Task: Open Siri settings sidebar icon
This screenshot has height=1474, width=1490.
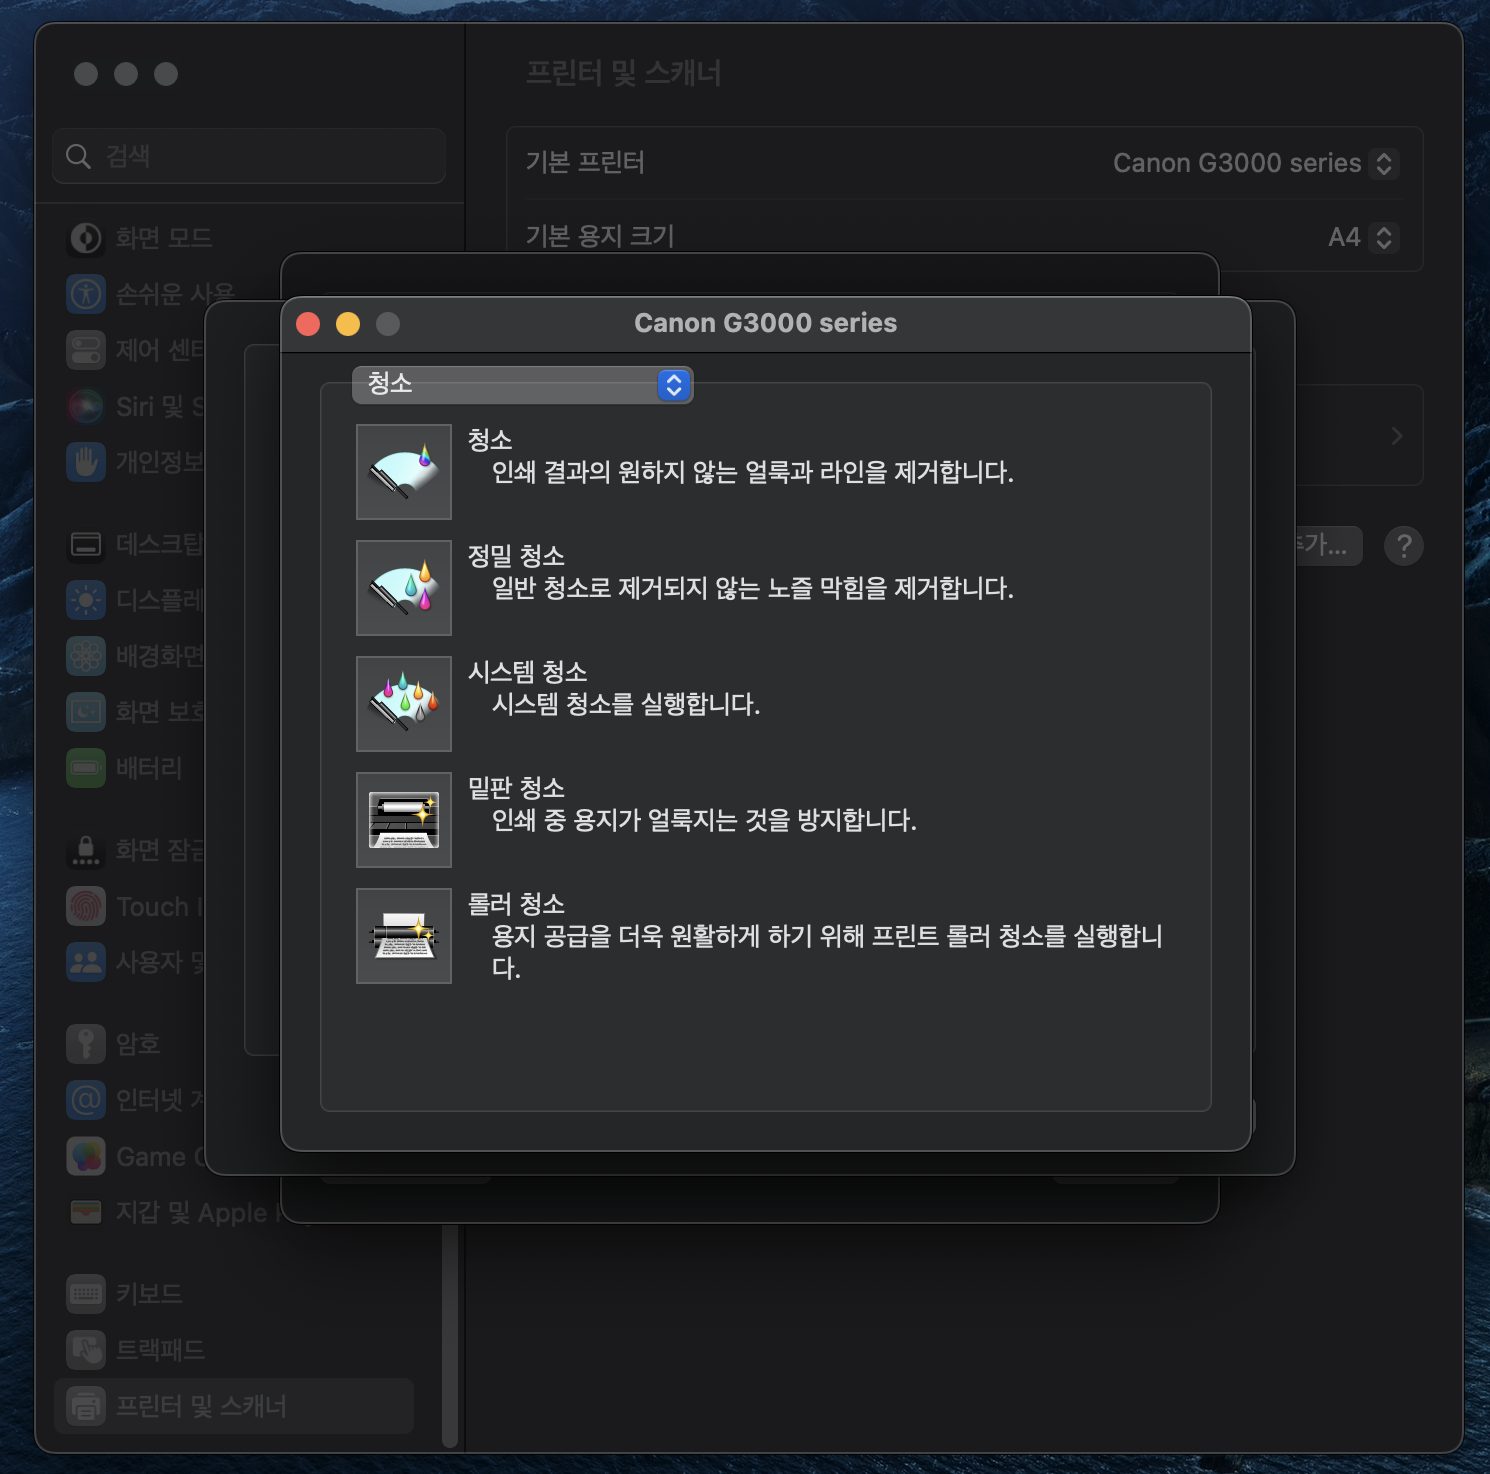Action: pyautogui.click(x=86, y=406)
